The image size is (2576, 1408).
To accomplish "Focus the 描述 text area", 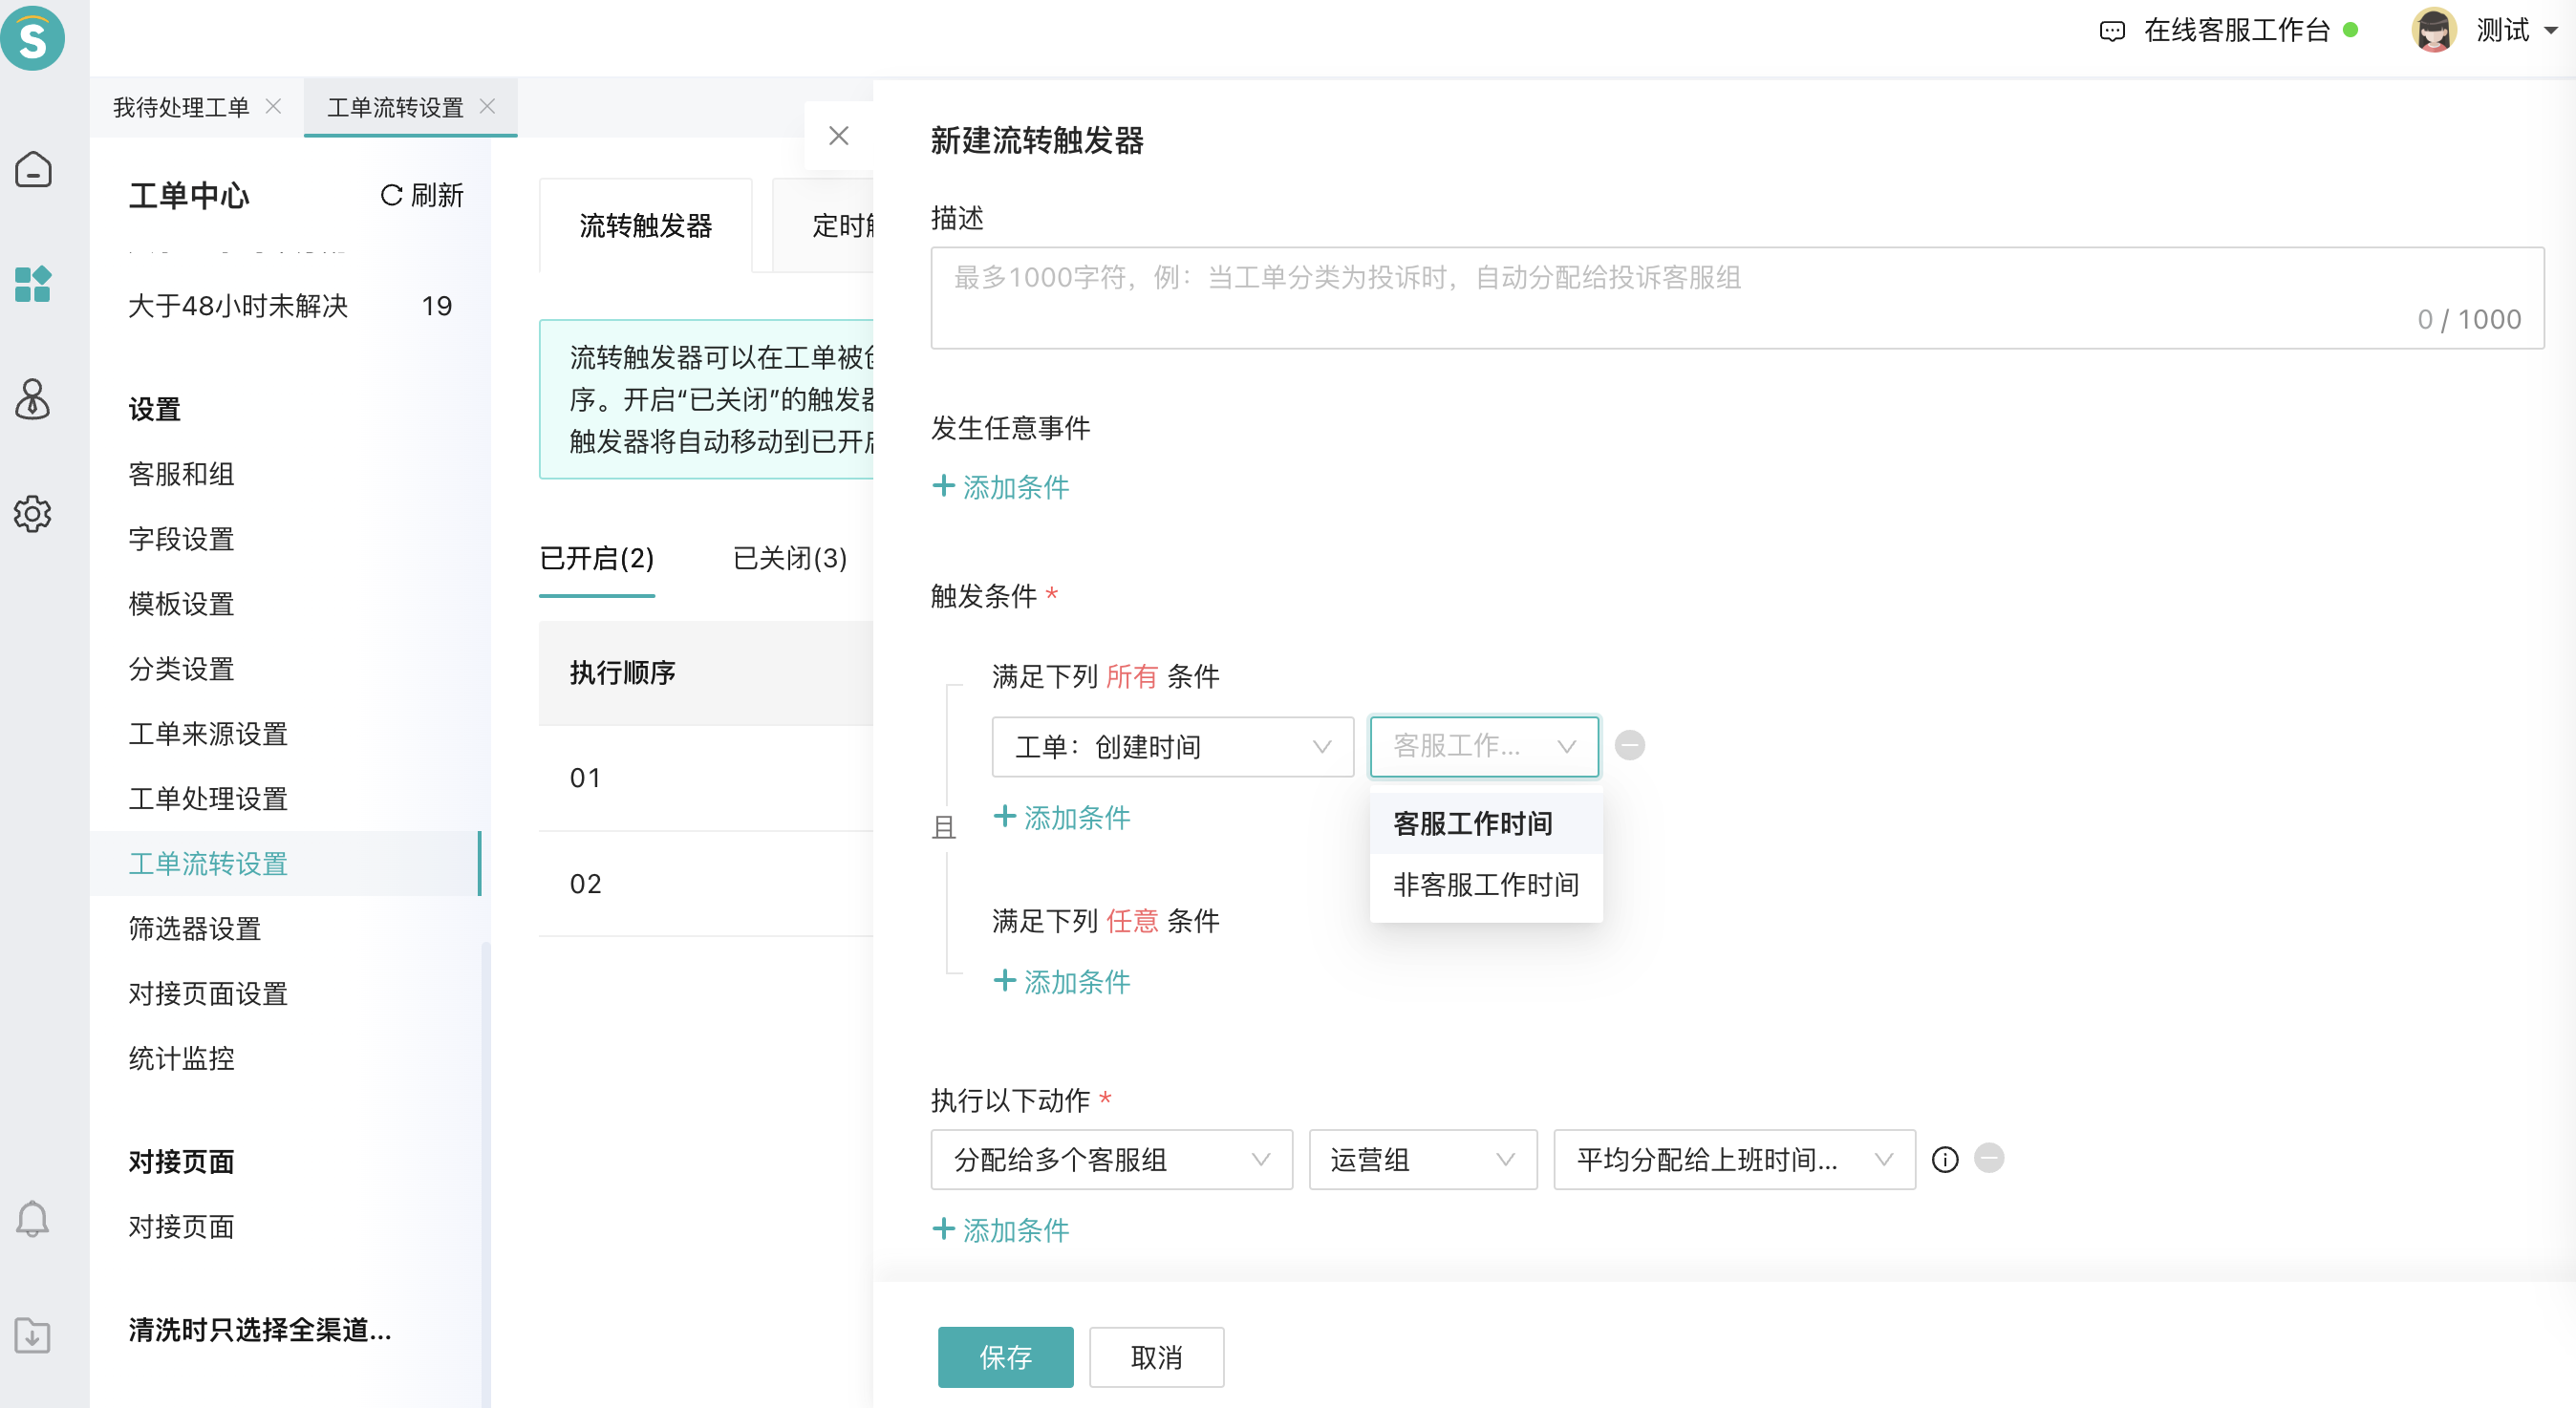I will coord(1736,298).
